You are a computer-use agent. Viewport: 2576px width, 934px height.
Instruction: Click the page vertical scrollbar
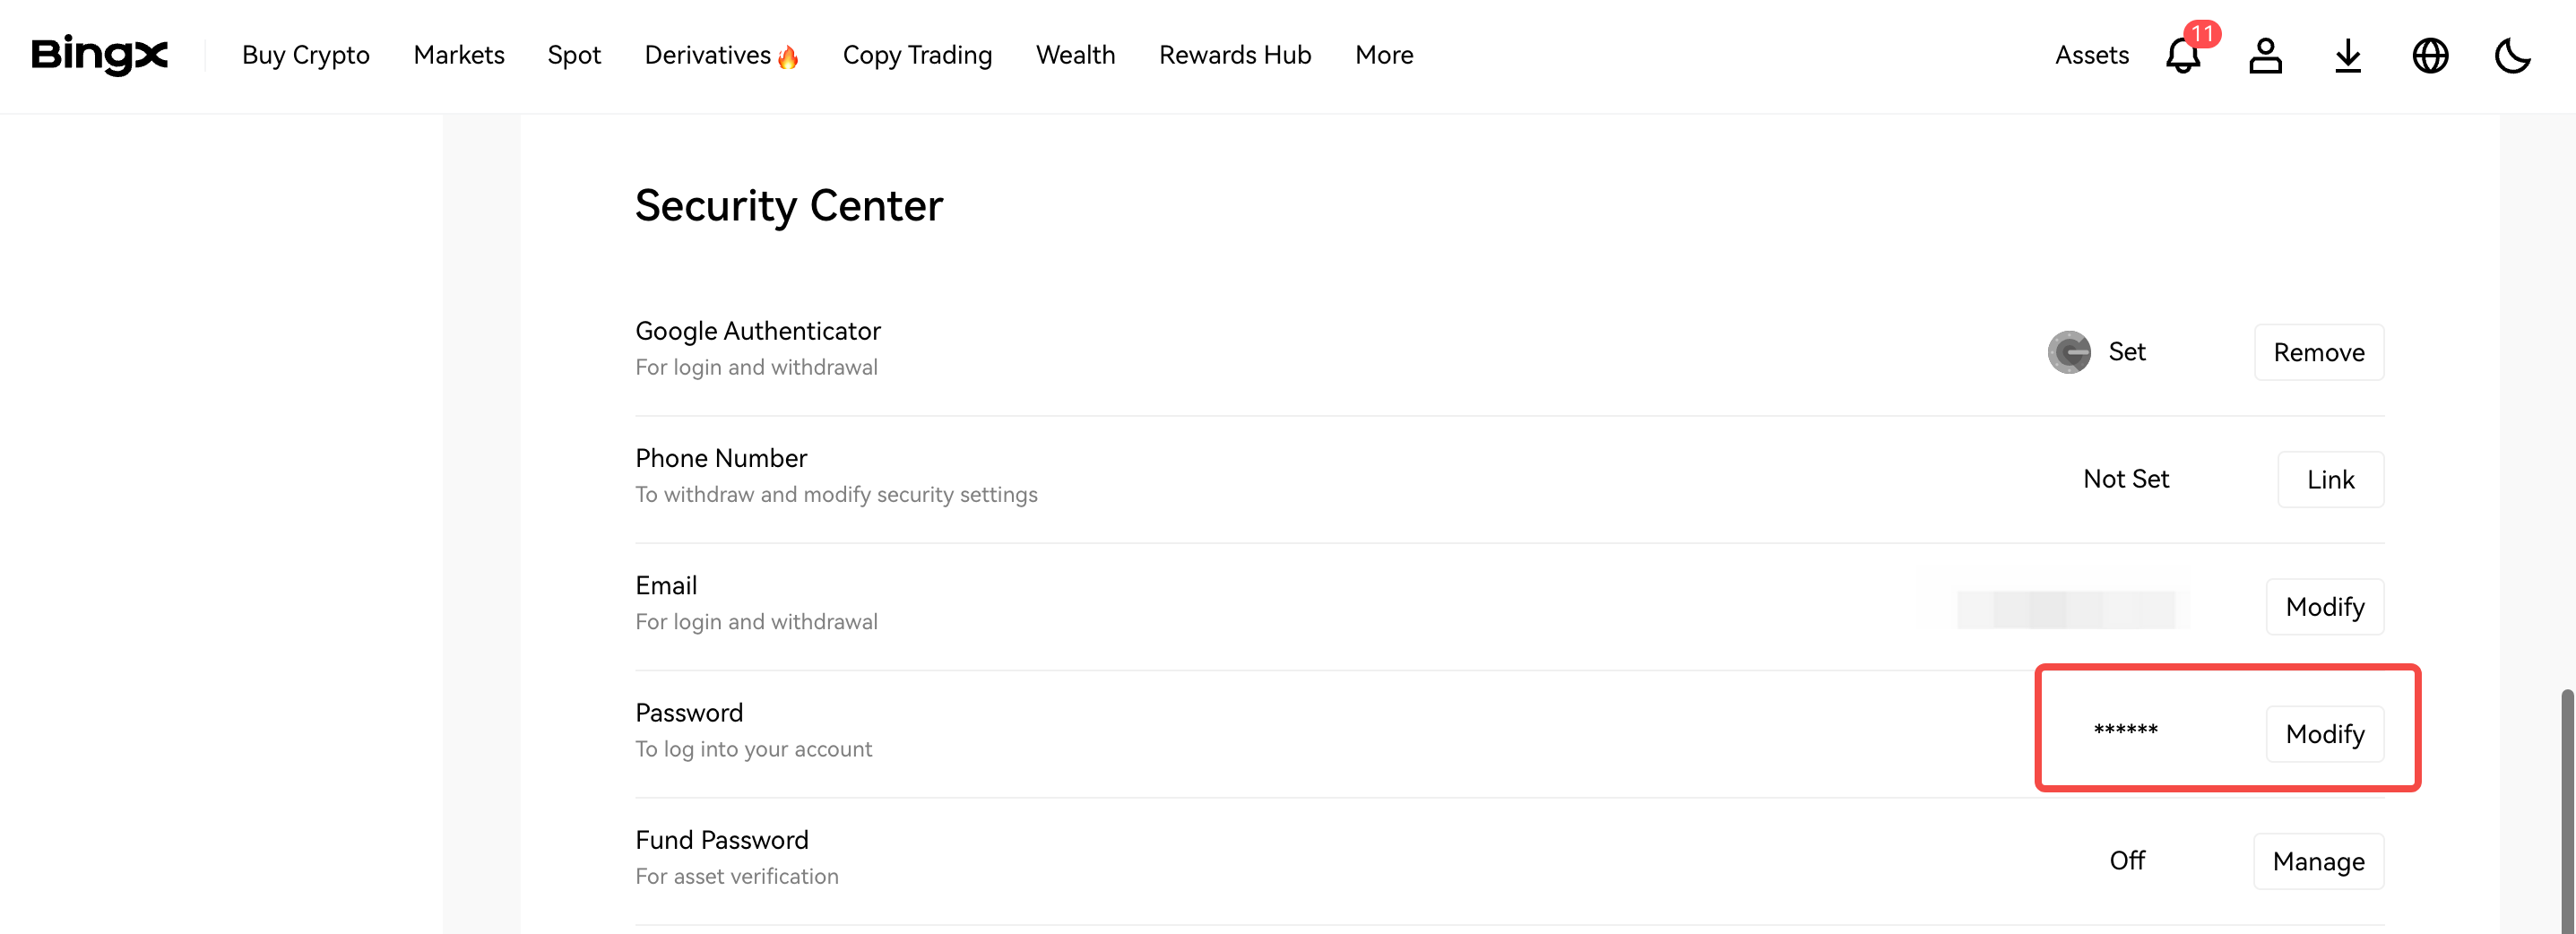[2566, 800]
